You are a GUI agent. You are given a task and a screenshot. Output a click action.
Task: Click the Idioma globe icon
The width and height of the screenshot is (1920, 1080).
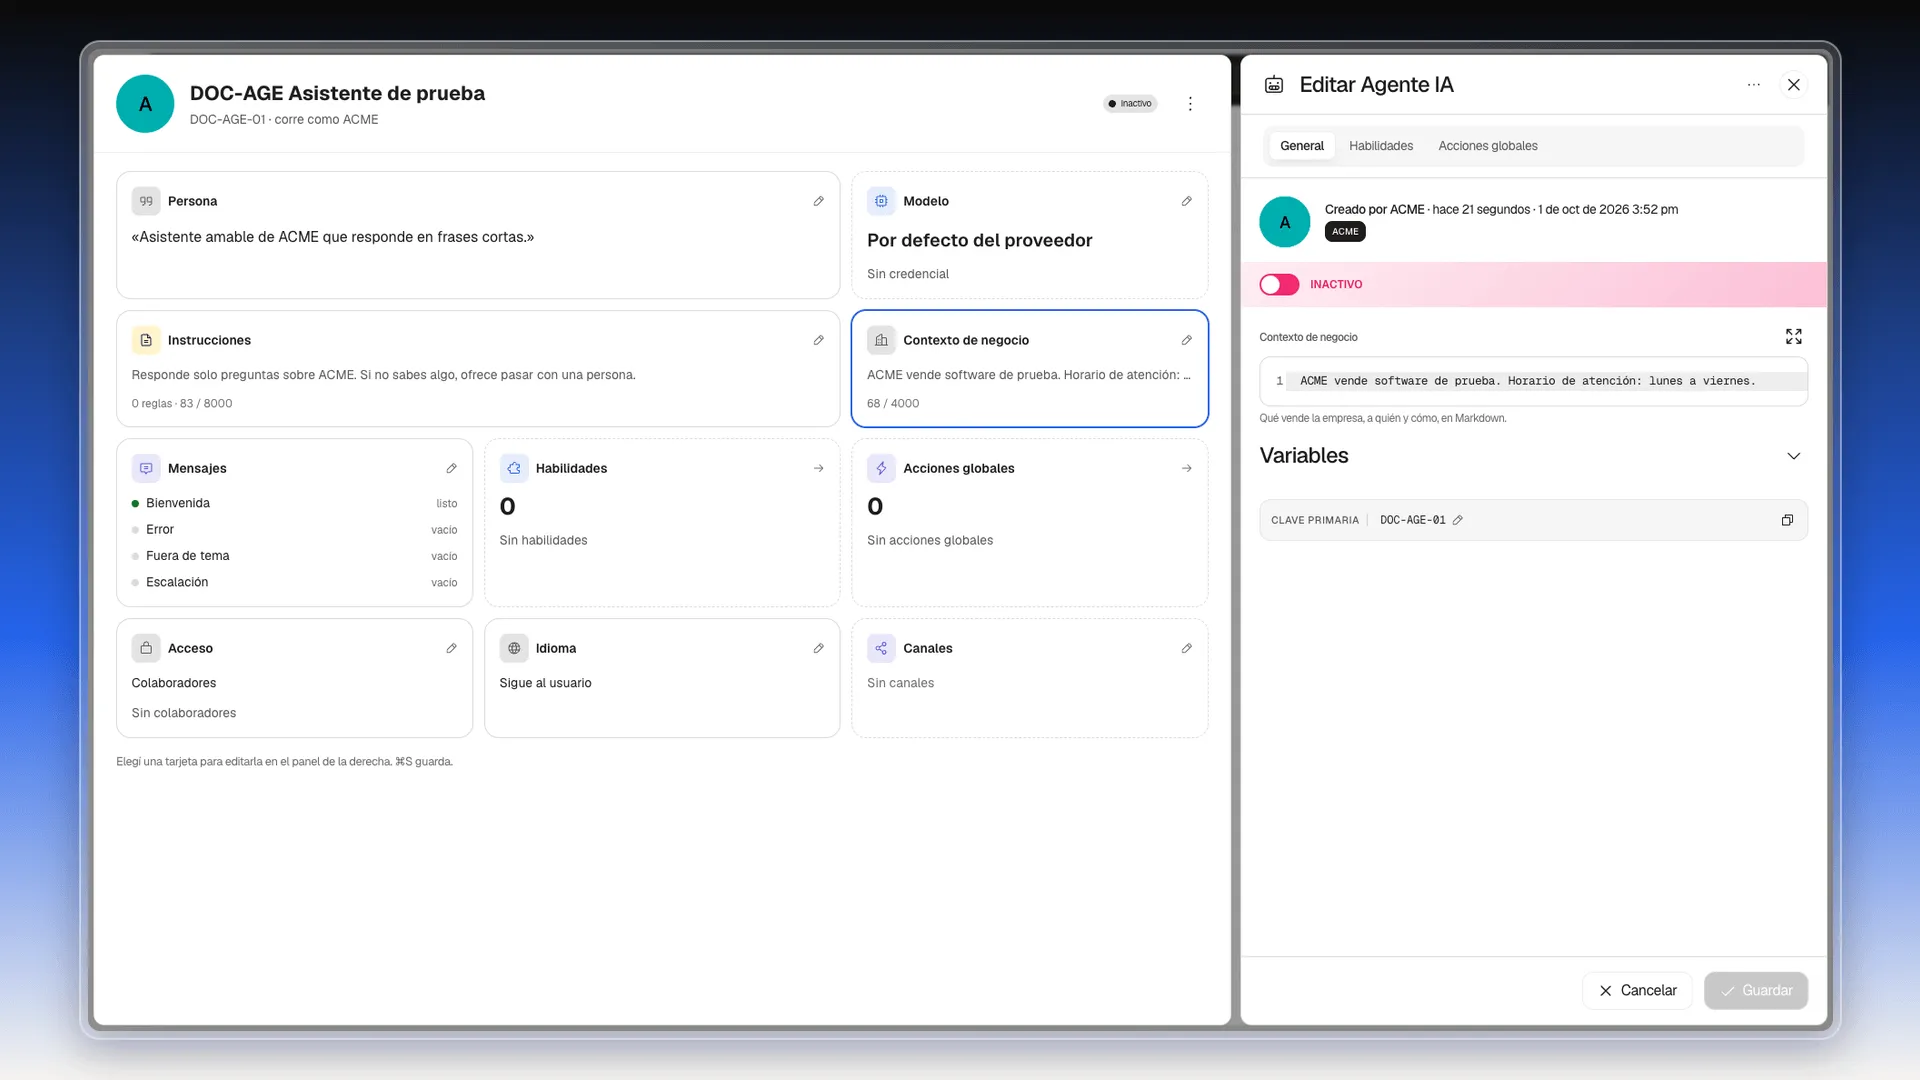[514, 648]
